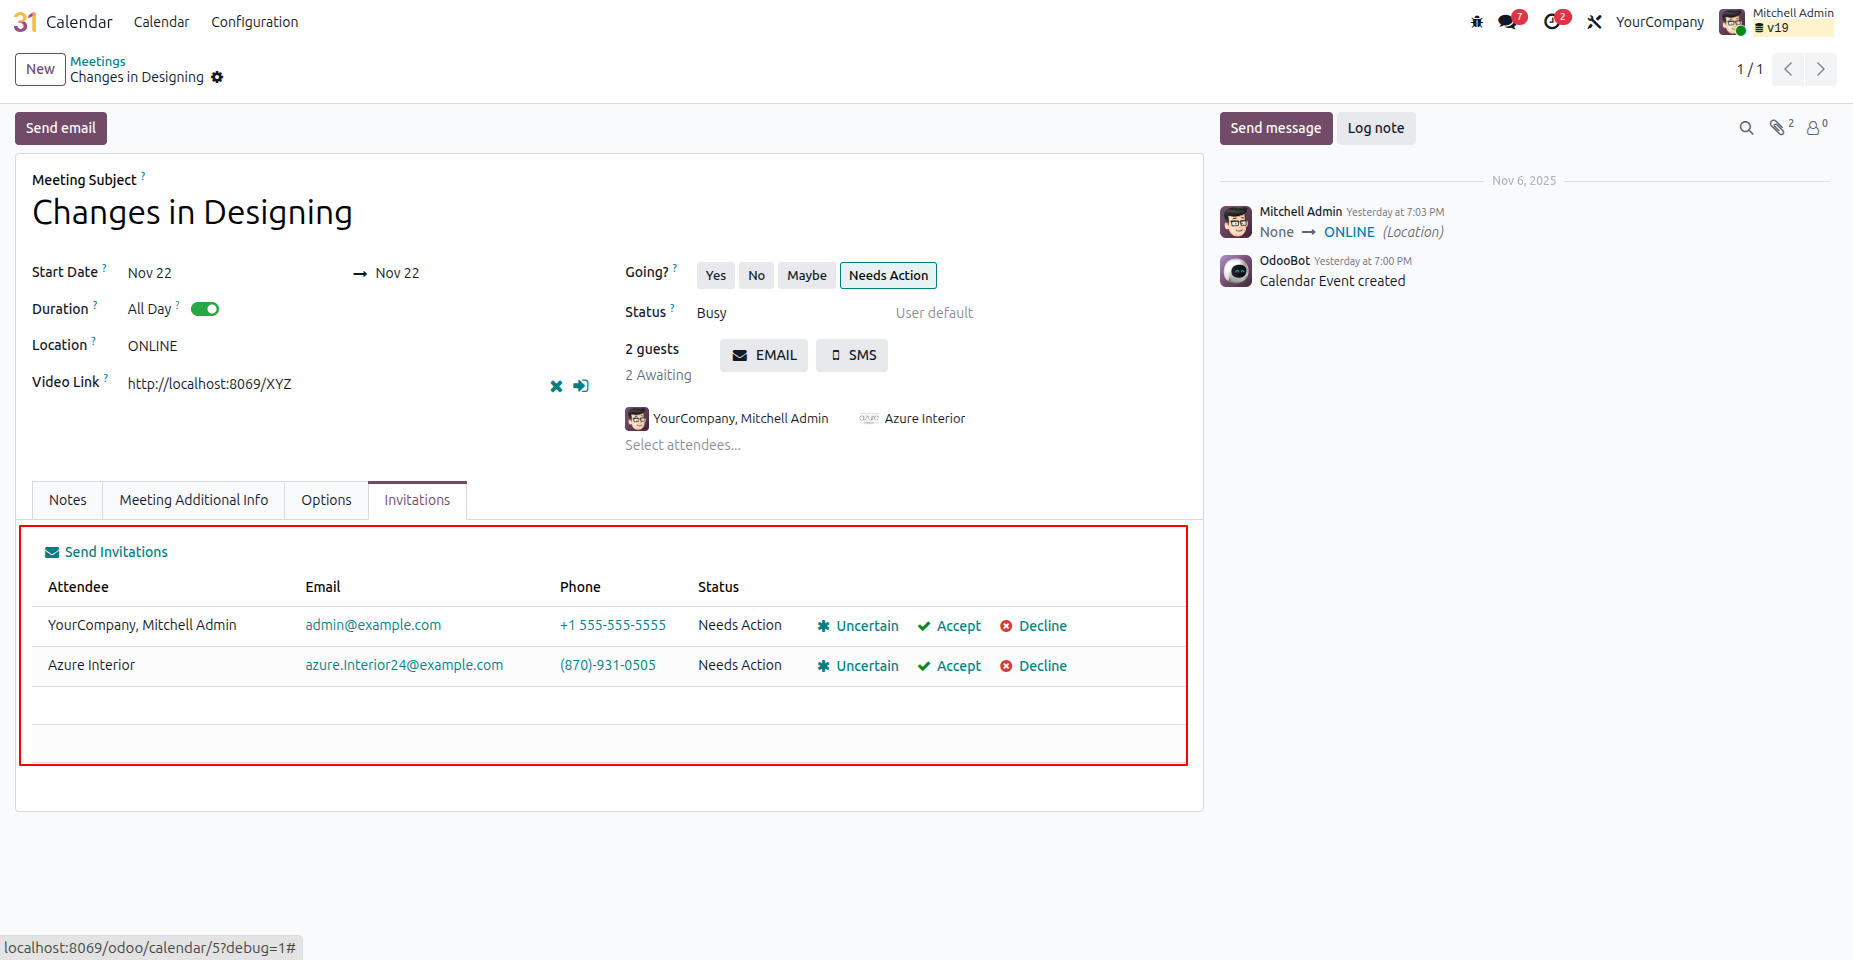Mark Mitchell Admin as Uncertain

tap(858, 626)
